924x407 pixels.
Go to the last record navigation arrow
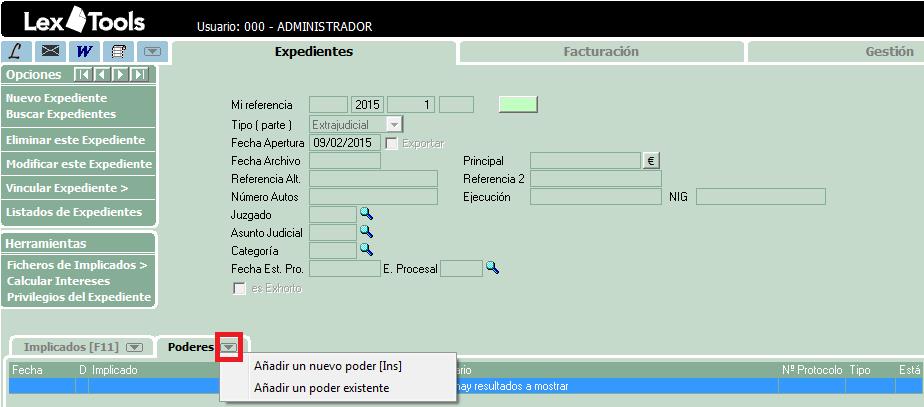pyautogui.click(x=139, y=75)
